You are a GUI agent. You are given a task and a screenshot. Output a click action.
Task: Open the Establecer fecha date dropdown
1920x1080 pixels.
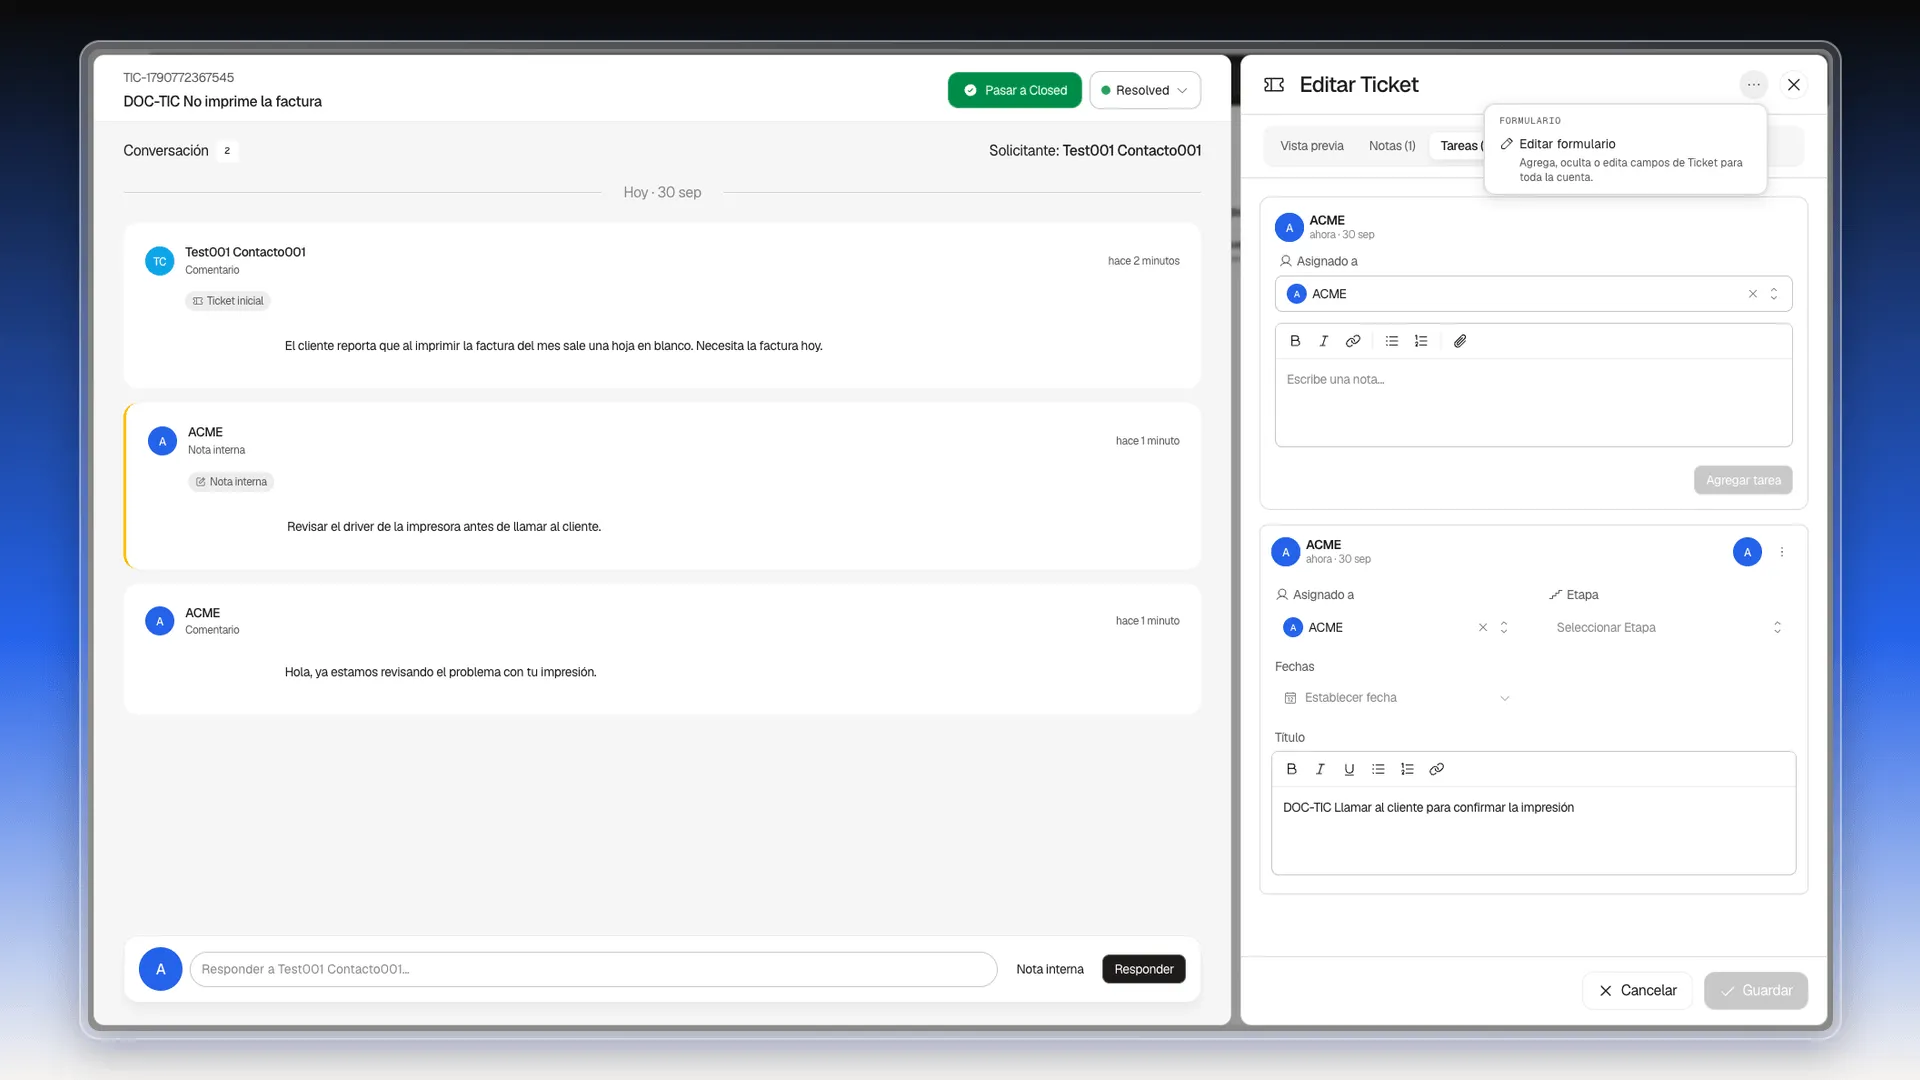coord(1396,698)
